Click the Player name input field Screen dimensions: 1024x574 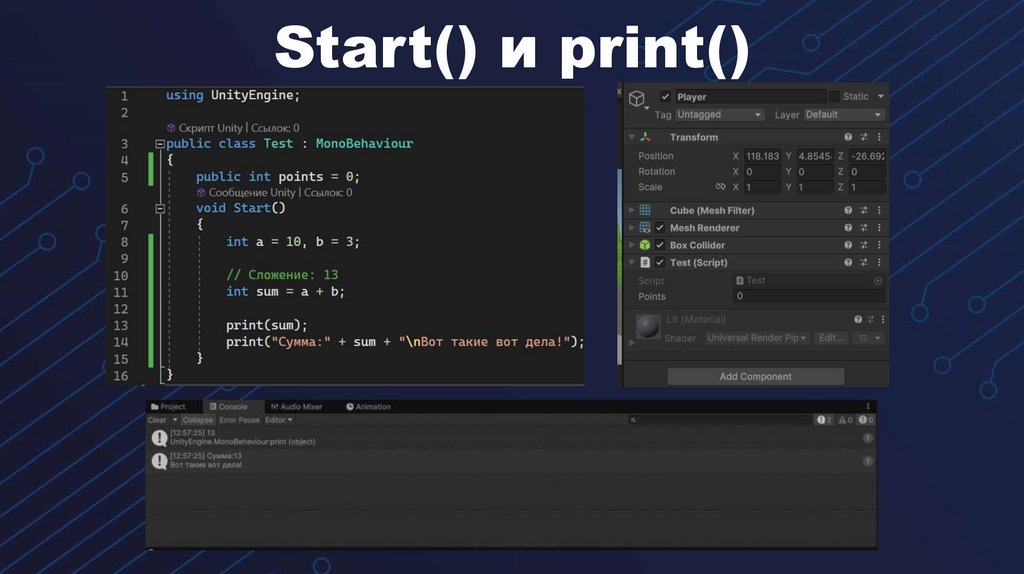750,97
